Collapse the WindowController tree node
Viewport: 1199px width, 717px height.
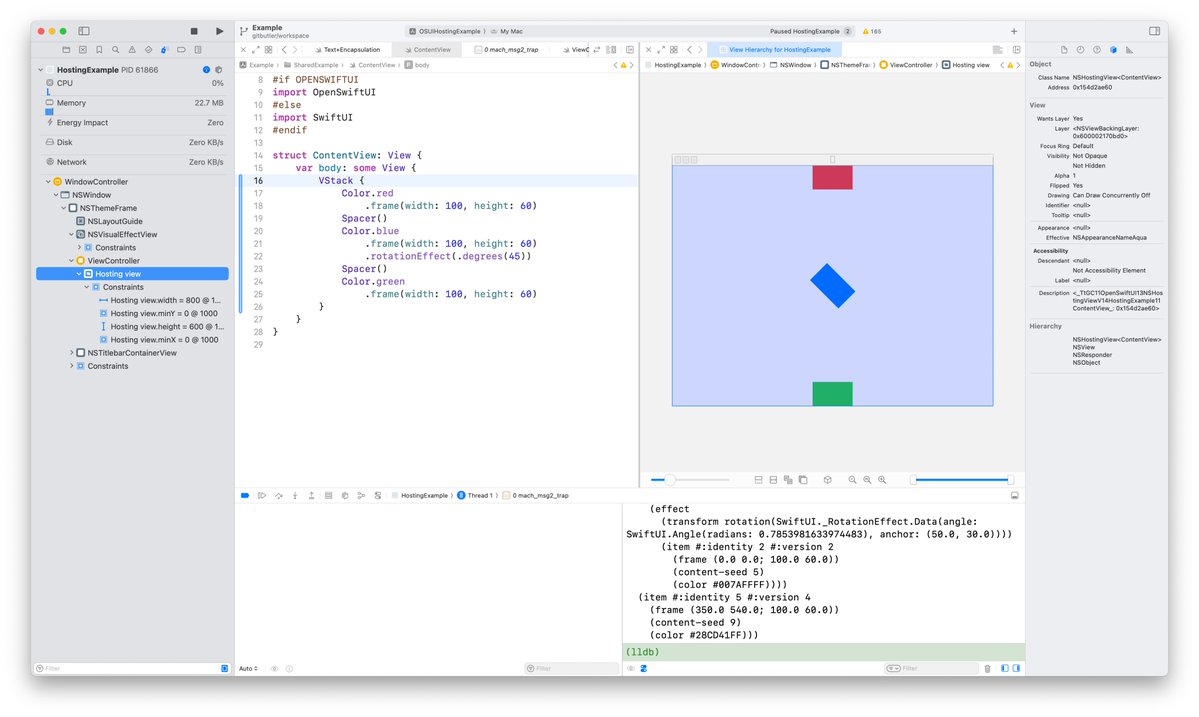(x=48, y=182)
